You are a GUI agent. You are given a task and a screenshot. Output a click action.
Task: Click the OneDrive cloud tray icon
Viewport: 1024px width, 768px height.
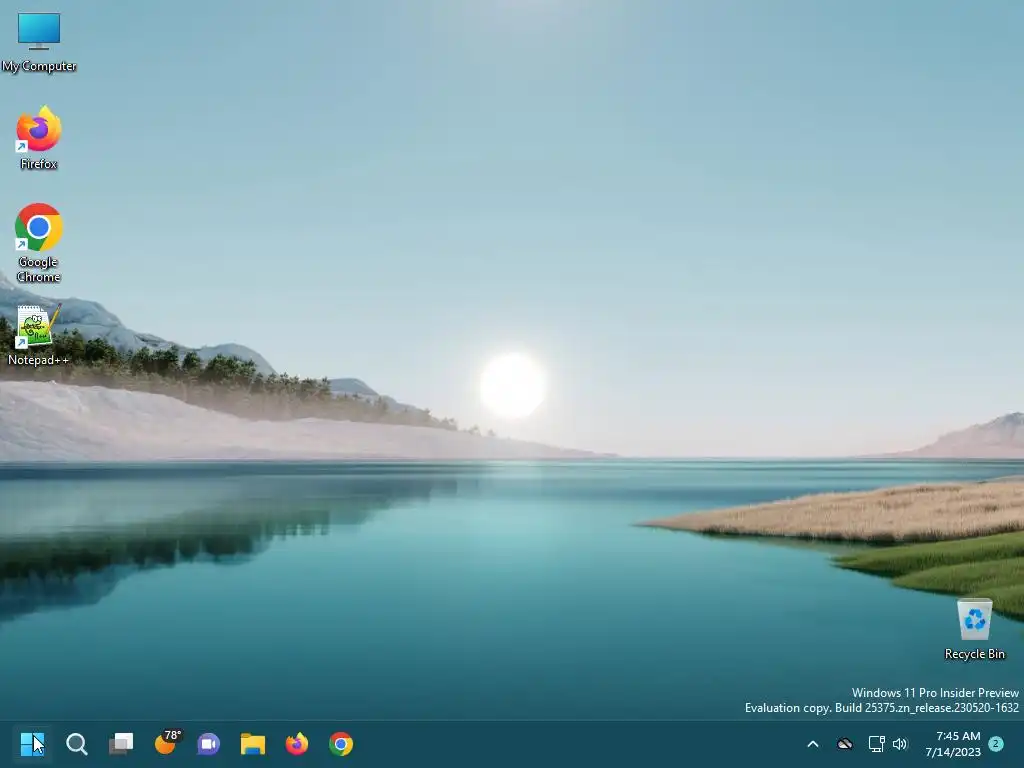click(x=845, y=744)
